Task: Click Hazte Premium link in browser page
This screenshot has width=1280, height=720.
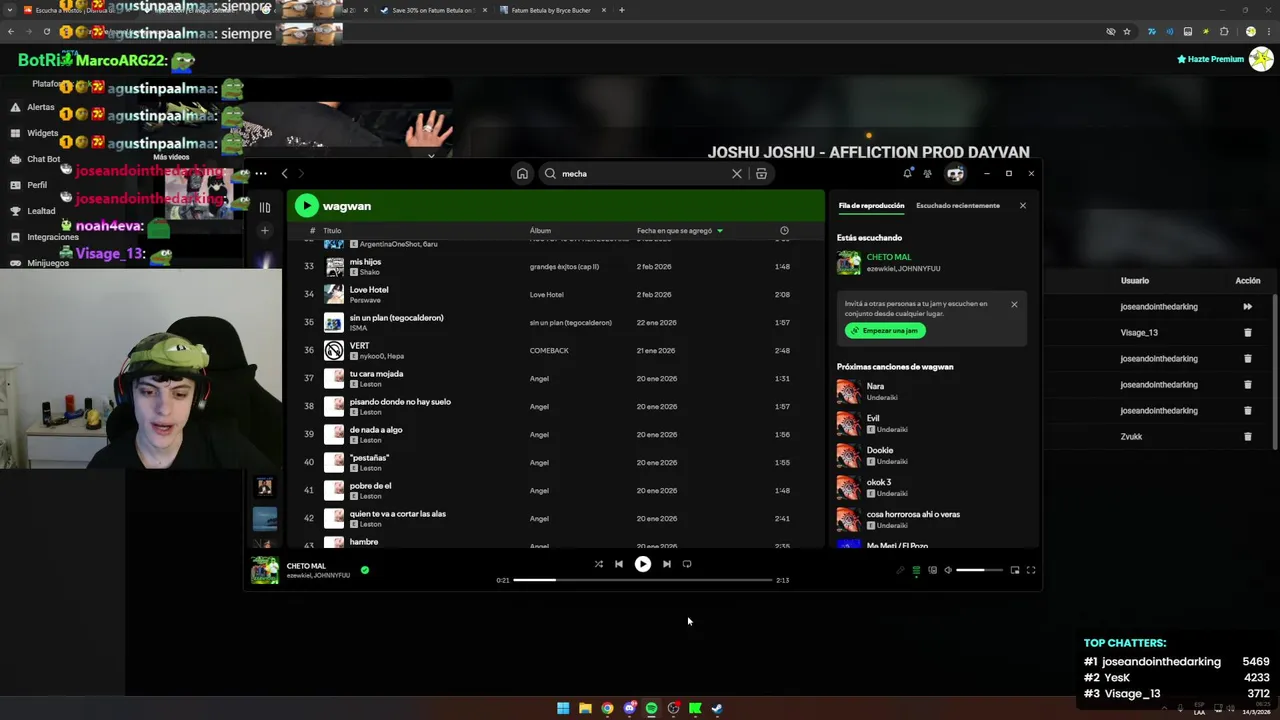Action: pyautogui.click(x=1210, y=59)
